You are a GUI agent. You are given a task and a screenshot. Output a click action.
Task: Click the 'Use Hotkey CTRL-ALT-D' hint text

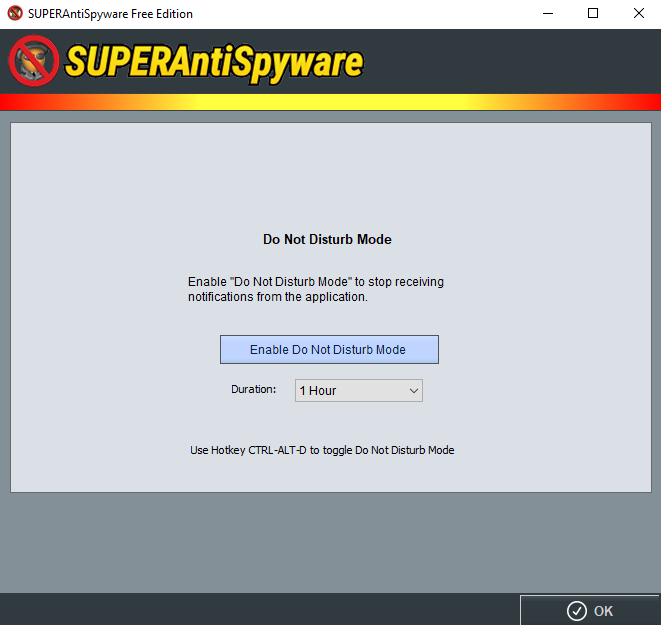(322, 450)
